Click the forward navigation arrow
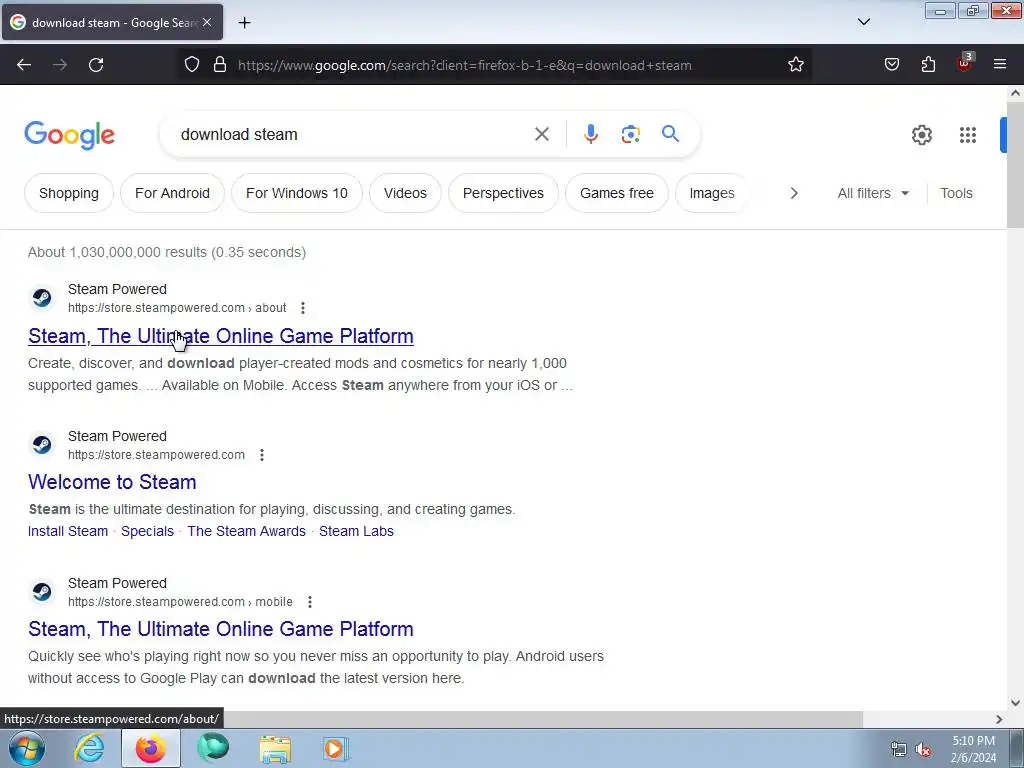 pos(60,65)
